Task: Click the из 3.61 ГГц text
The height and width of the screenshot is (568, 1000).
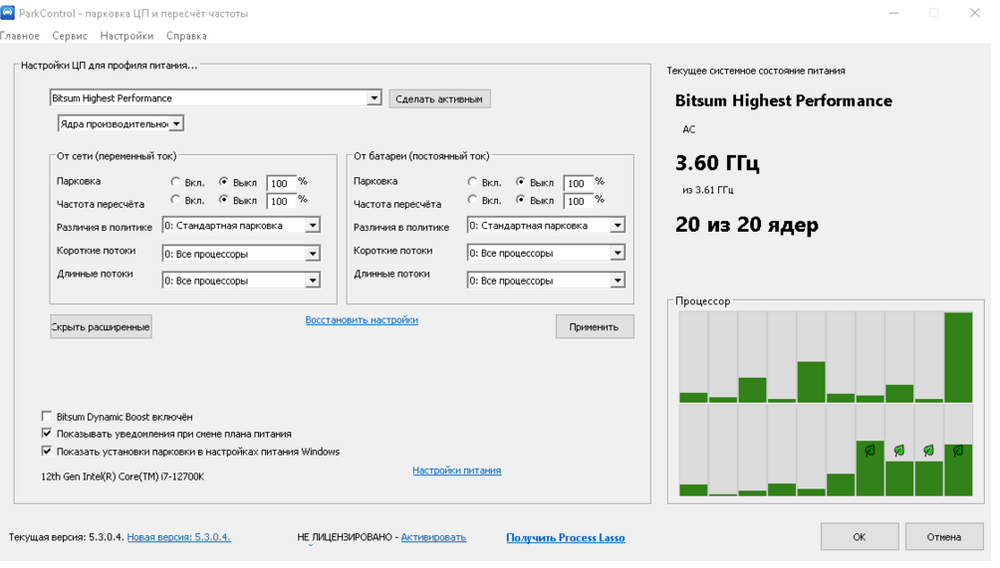Action: (708, 190)
